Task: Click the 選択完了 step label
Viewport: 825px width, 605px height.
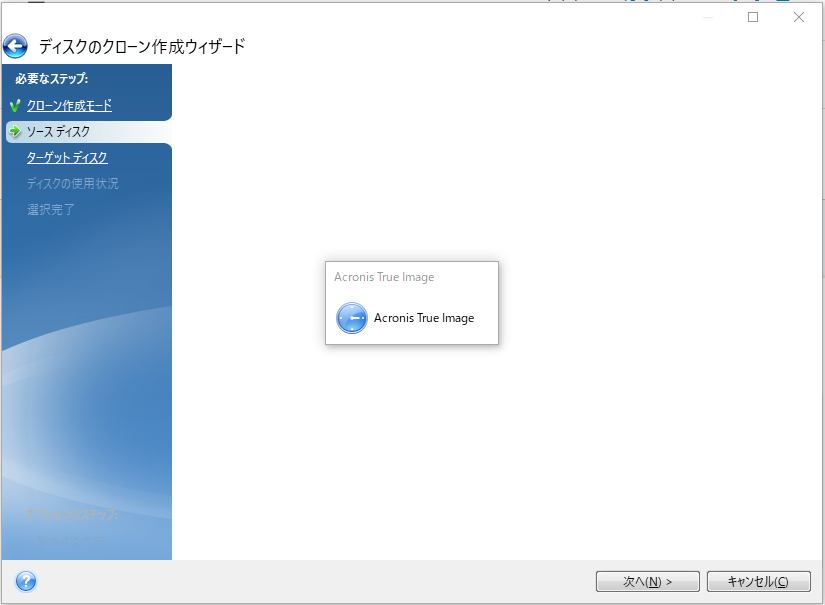Action: click(51, 209)
